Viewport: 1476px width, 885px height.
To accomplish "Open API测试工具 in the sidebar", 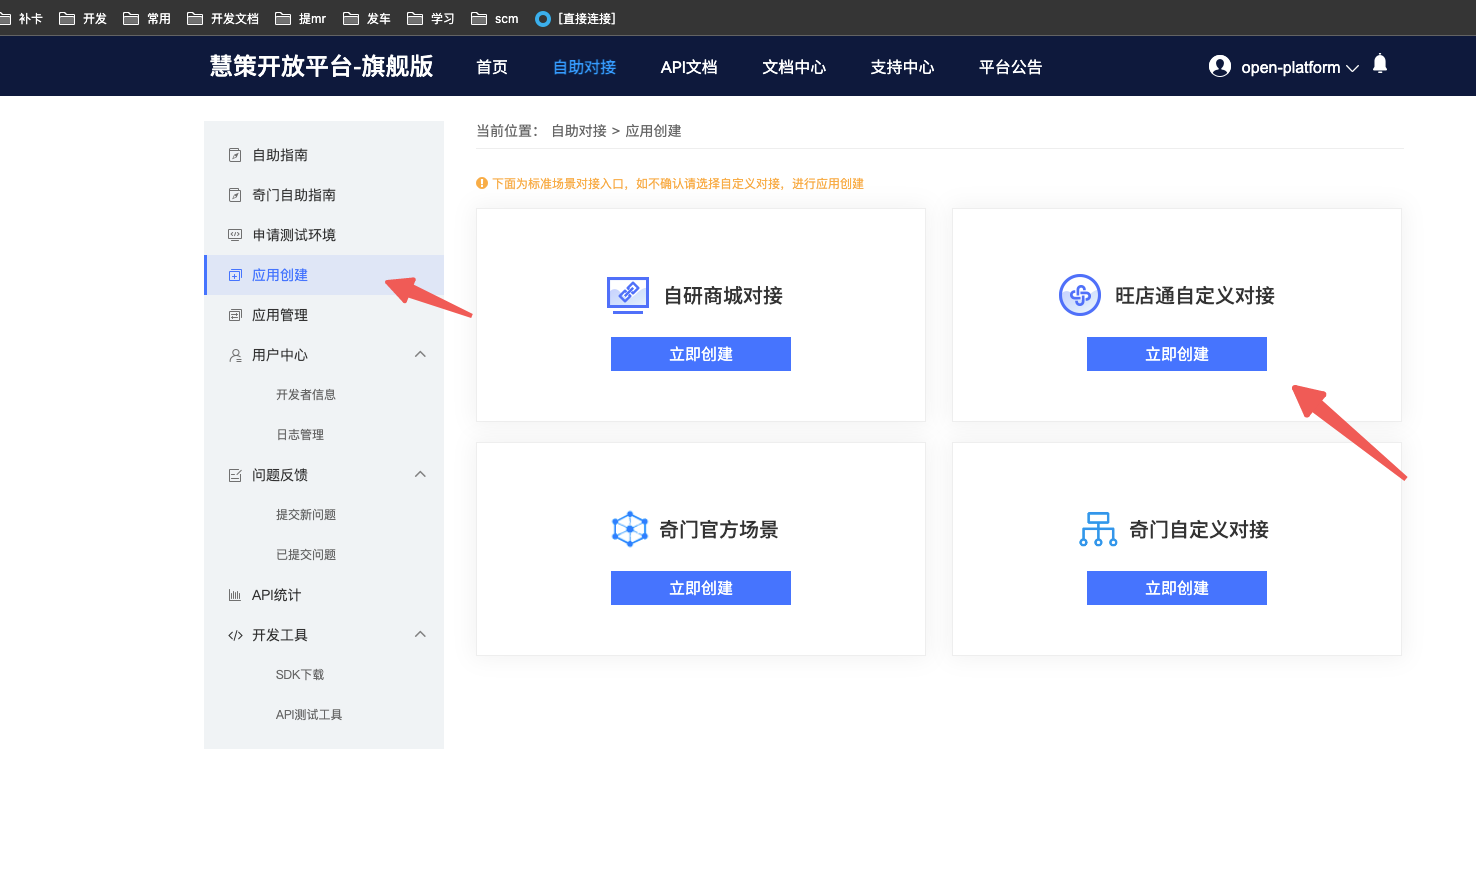I will [x=309, y=715].
